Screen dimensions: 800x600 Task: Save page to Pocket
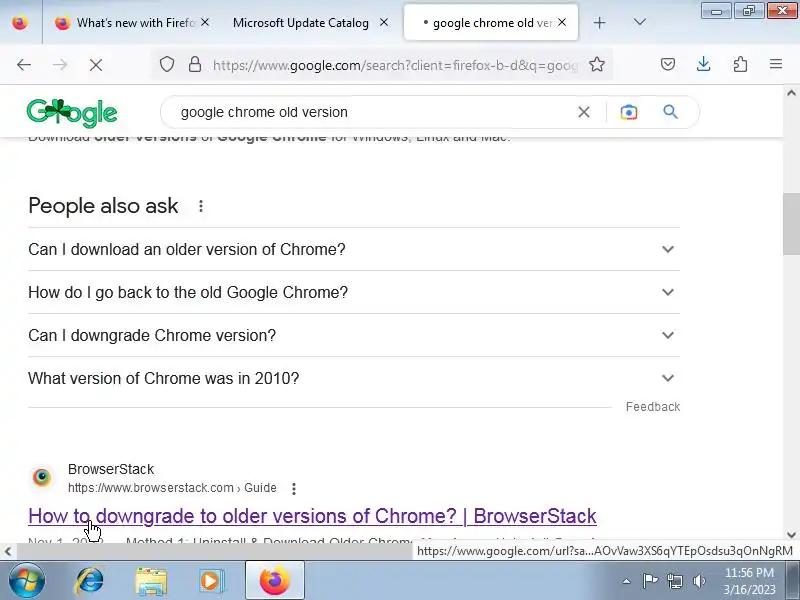(668, 64)
